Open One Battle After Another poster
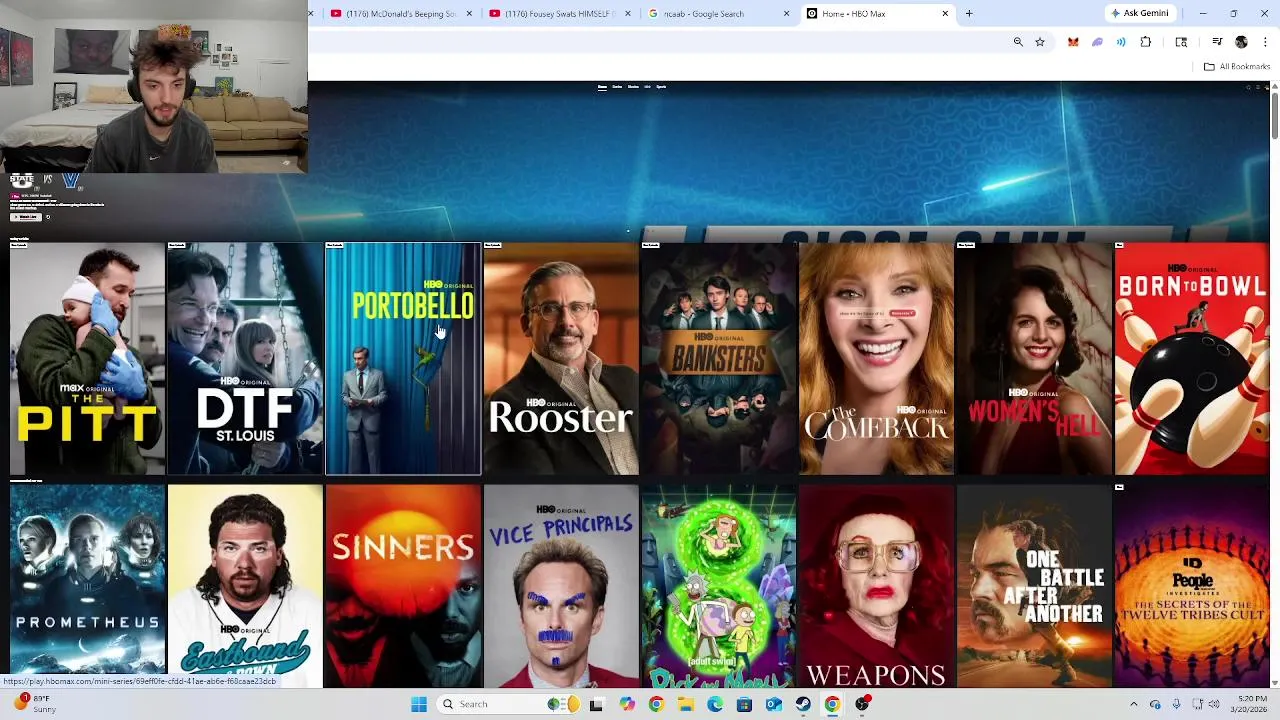Viewport: 1280px width, 720px height. tap(1034, 587)
